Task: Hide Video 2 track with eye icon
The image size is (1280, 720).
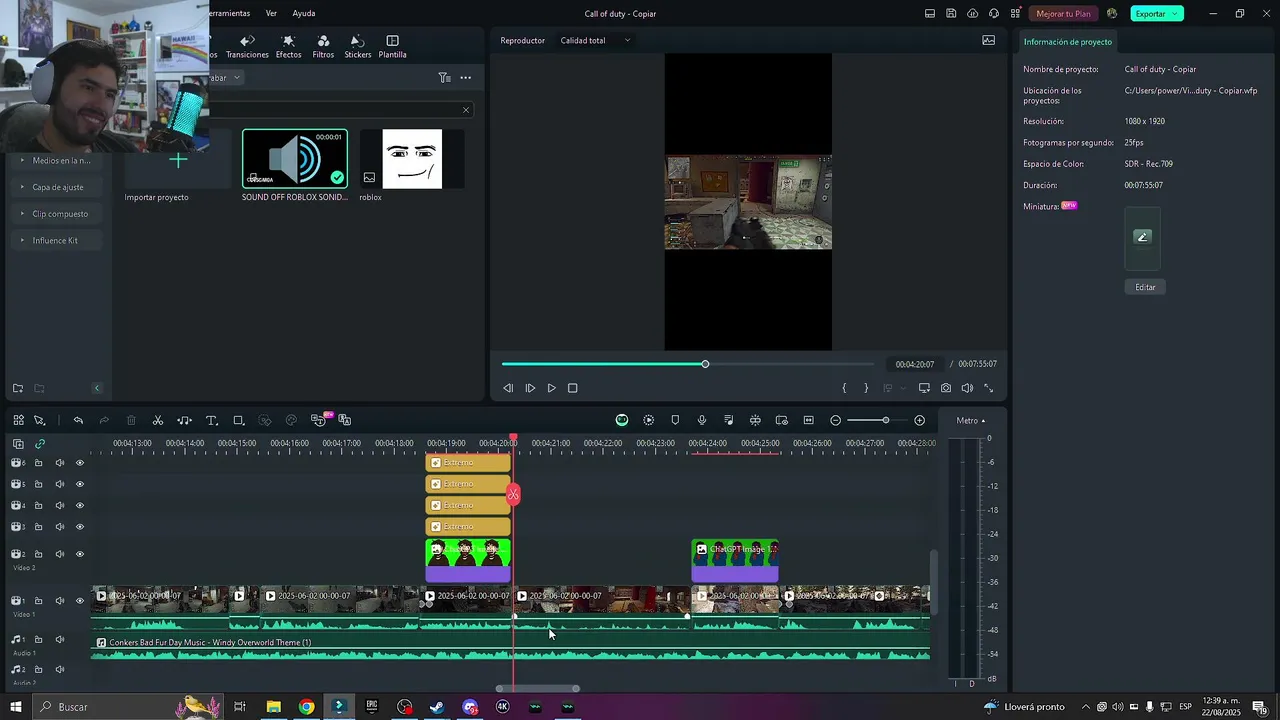Action: click(x=80, y=554)
